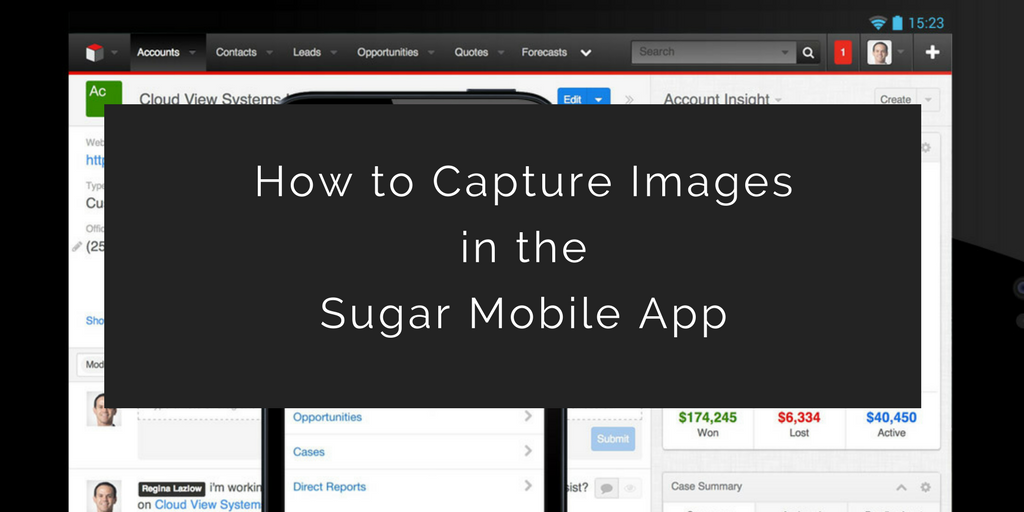The width and height of the screenshot is (1024, 512).
Task: Switch to the Contacts tab
Action: tap(236, 52)
